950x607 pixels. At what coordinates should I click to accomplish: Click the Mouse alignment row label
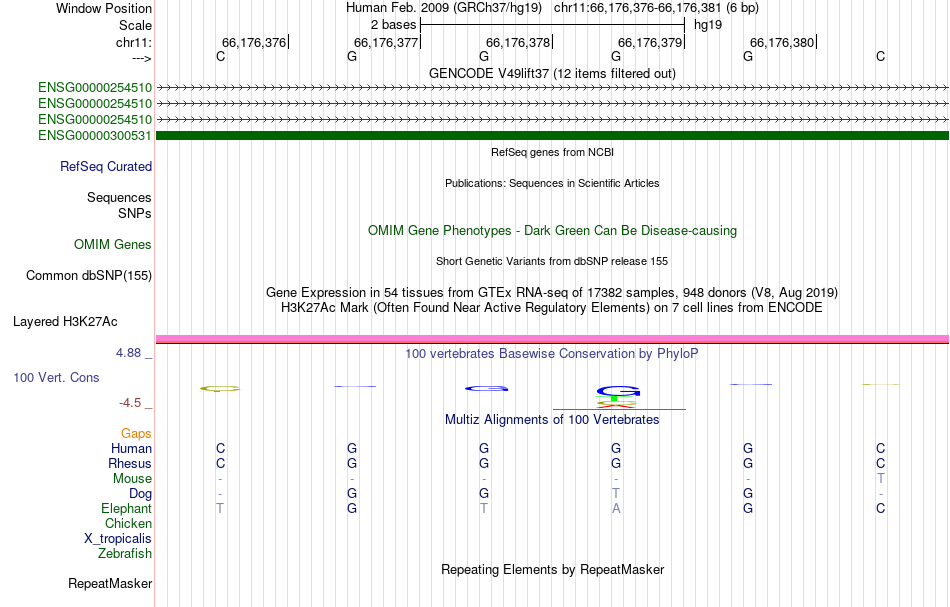click(x=132, y=479)
